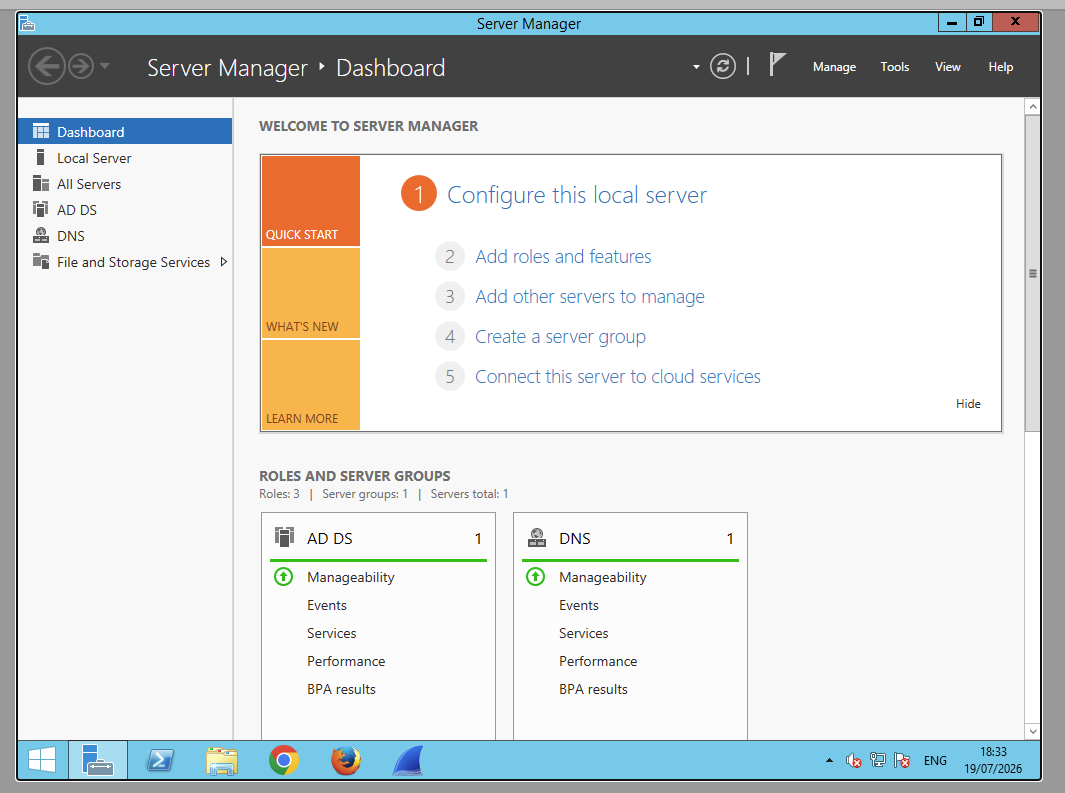Launch Firefox from the taskbar
1065x793 pixels.
click(x=346, y=760)
